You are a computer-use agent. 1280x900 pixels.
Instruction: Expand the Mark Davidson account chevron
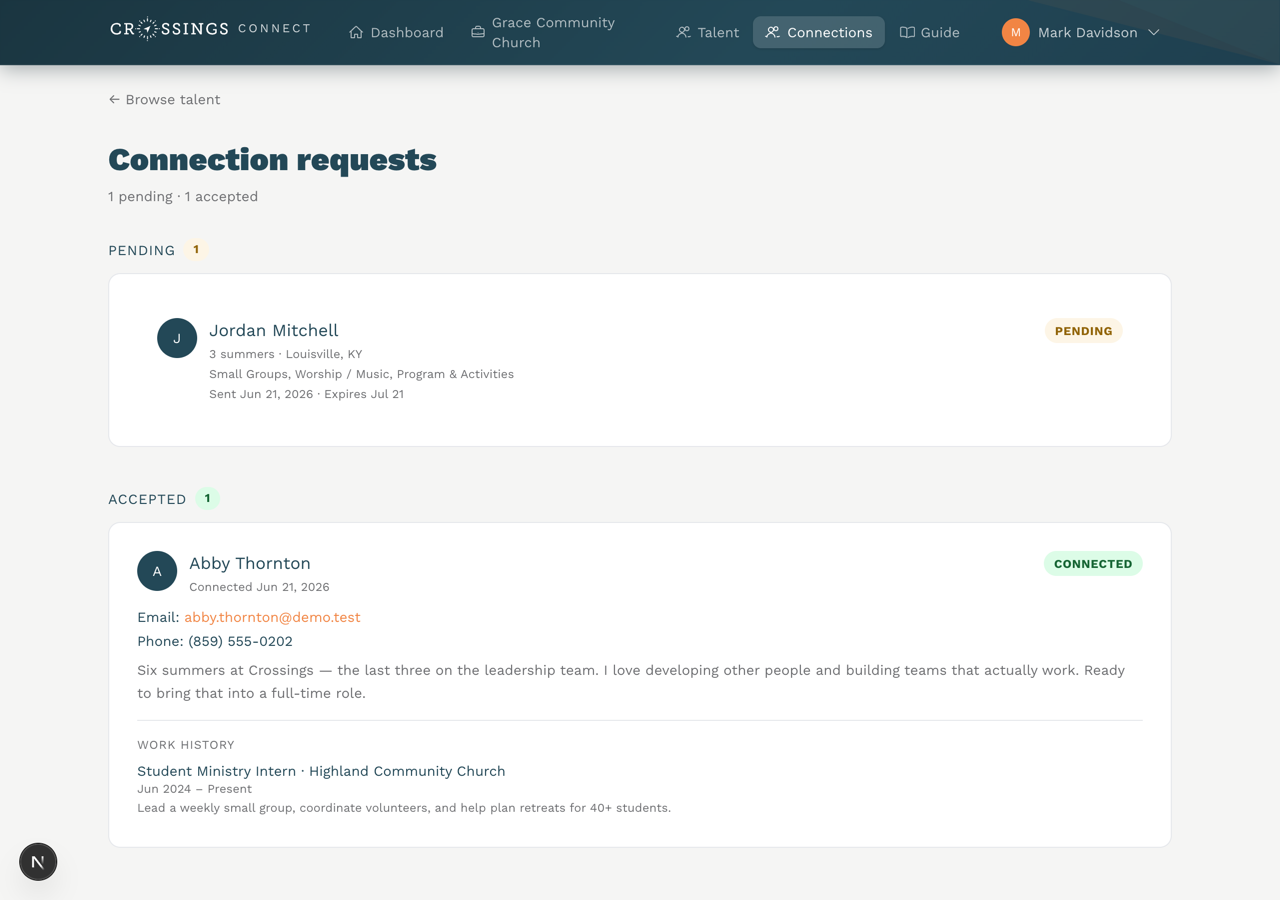point(1153,33)
